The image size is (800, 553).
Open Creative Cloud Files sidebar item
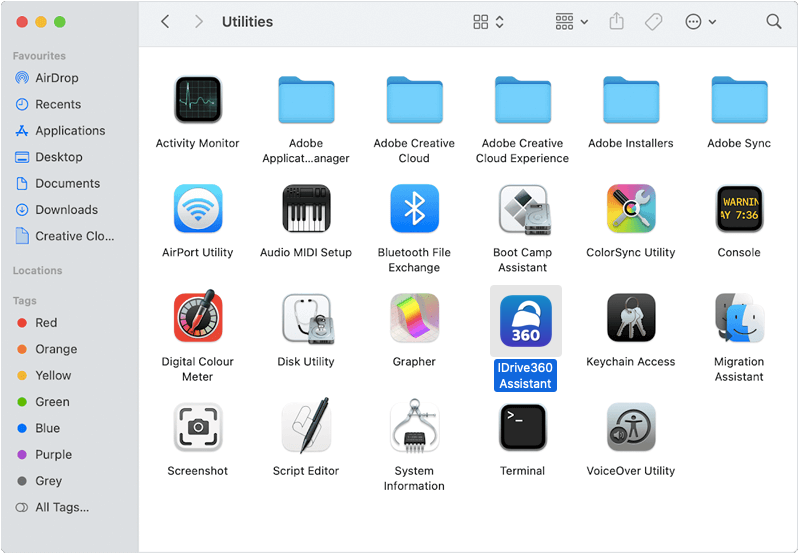pos(65,236)
